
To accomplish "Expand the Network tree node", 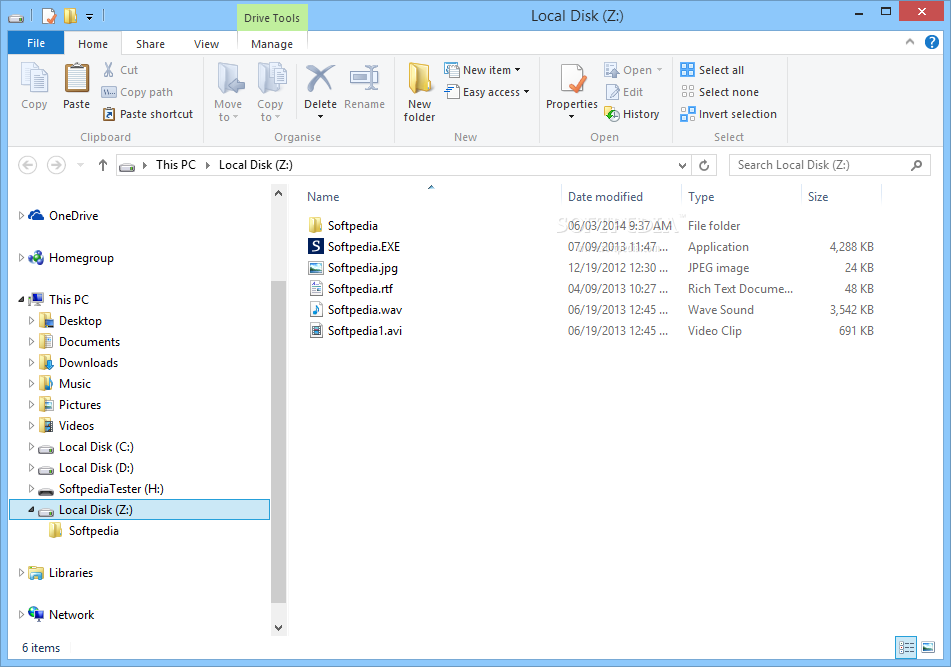I will pyautogui.click(x=21, y=614).
